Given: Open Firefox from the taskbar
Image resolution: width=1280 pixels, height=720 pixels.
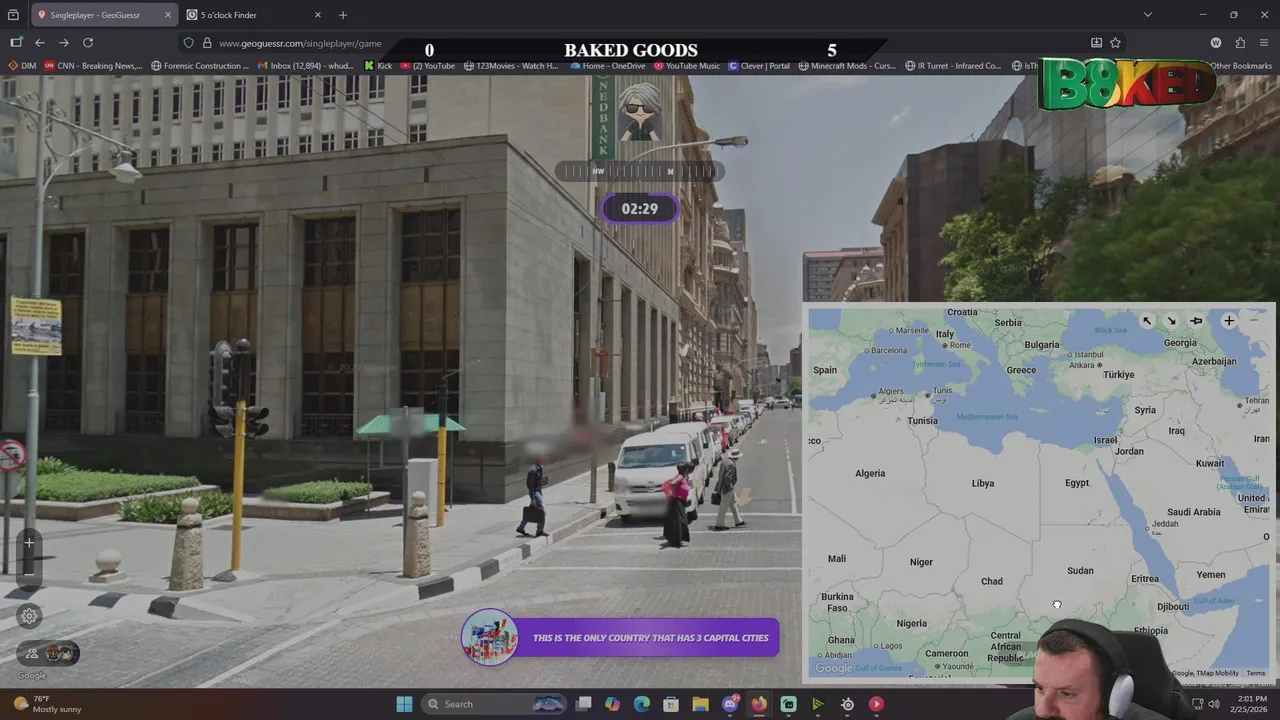Looking at the screenshot, I should pos(759,704).
